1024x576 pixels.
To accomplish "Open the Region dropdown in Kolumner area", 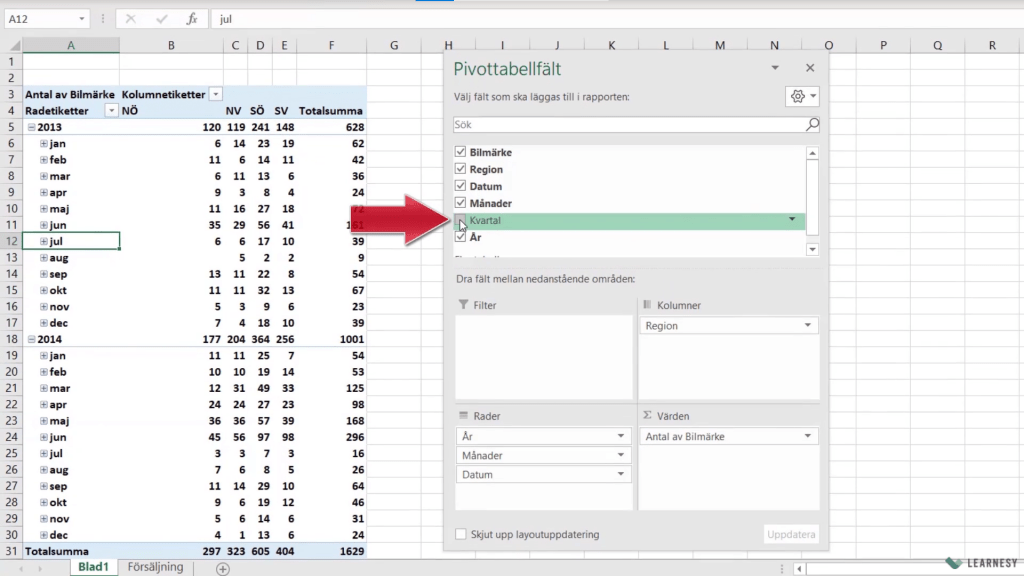I will (x=807, y=326).
